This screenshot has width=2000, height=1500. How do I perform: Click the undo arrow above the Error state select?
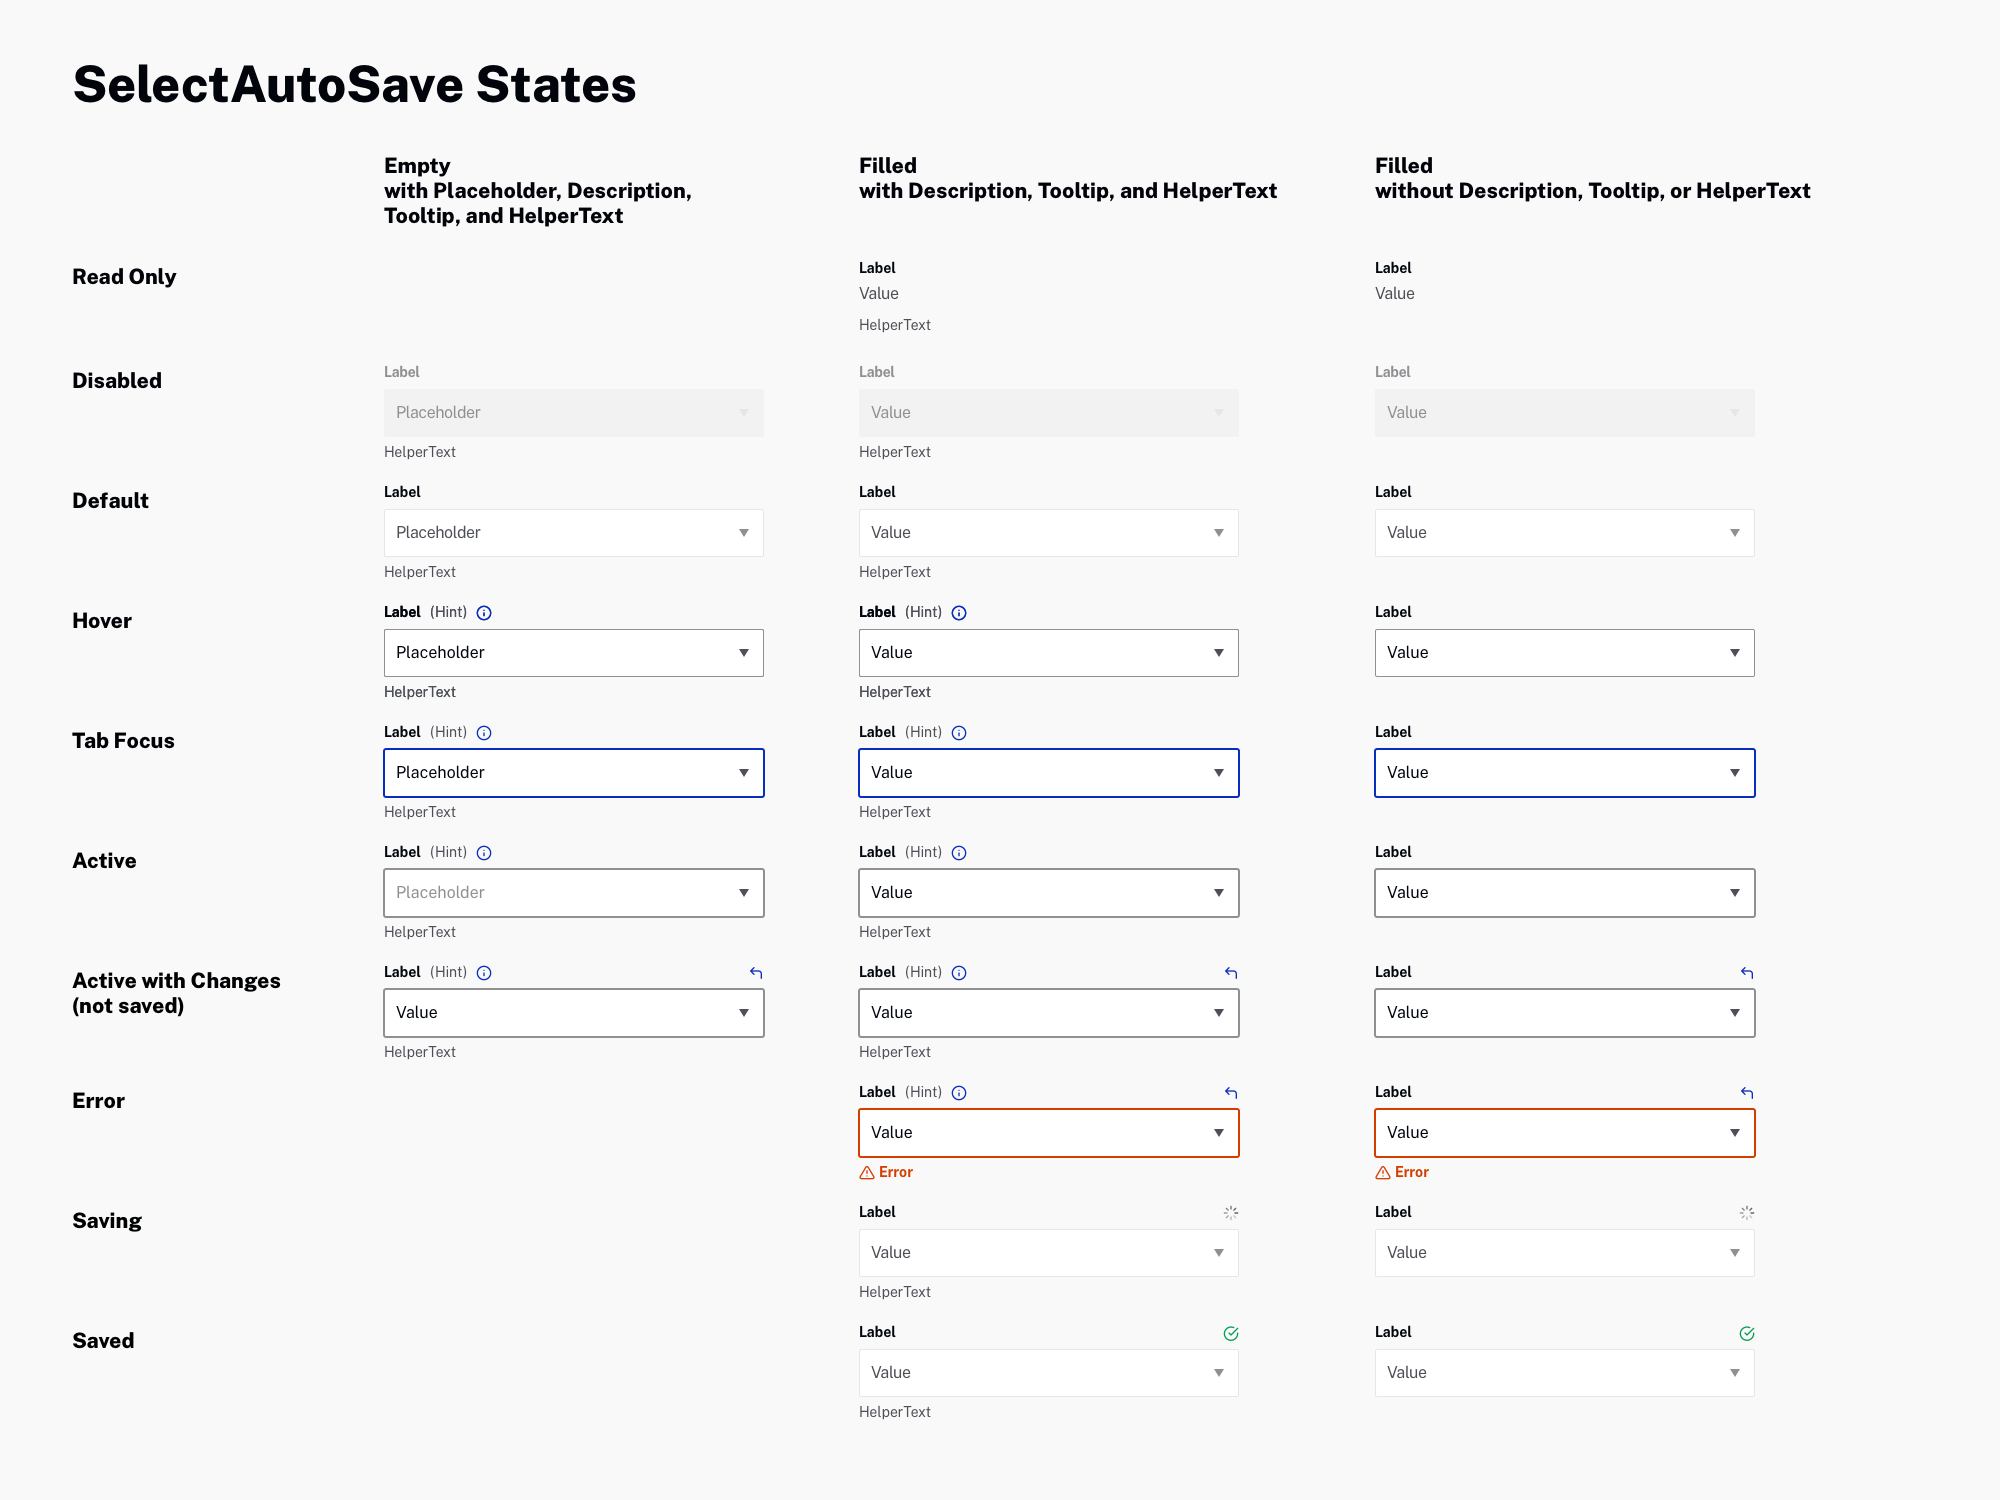(x=1230, y=1092)
